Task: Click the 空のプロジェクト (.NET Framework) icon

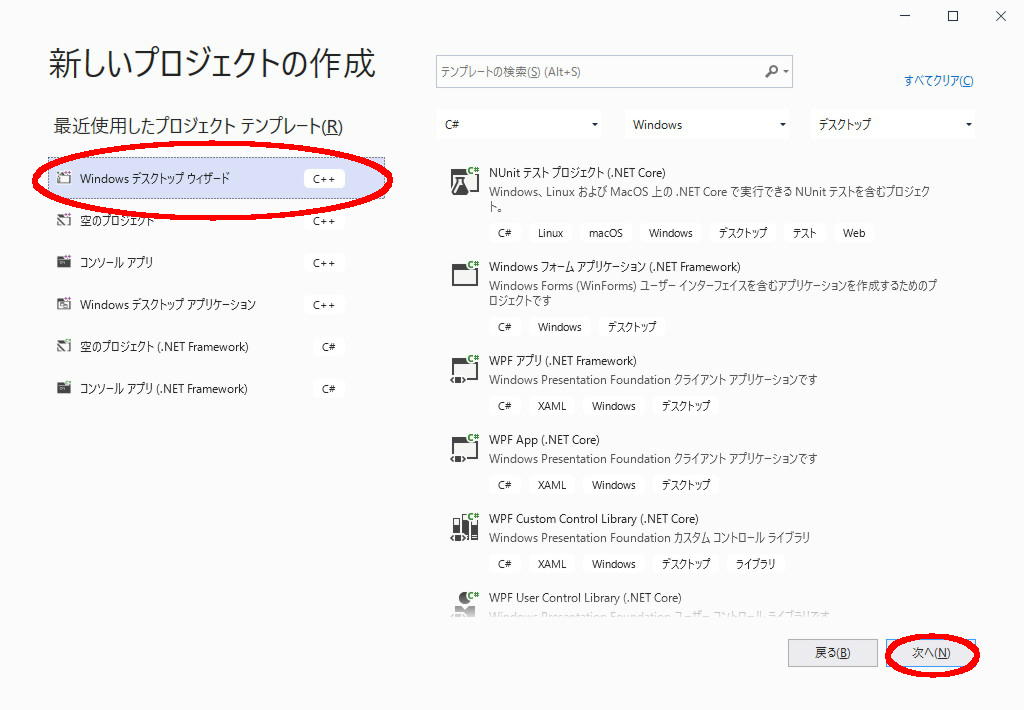Action: pyautogui.click(x=63, y=346)
